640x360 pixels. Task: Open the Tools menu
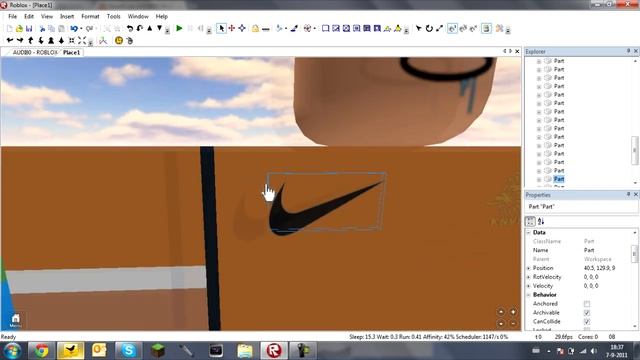(113, 16)
